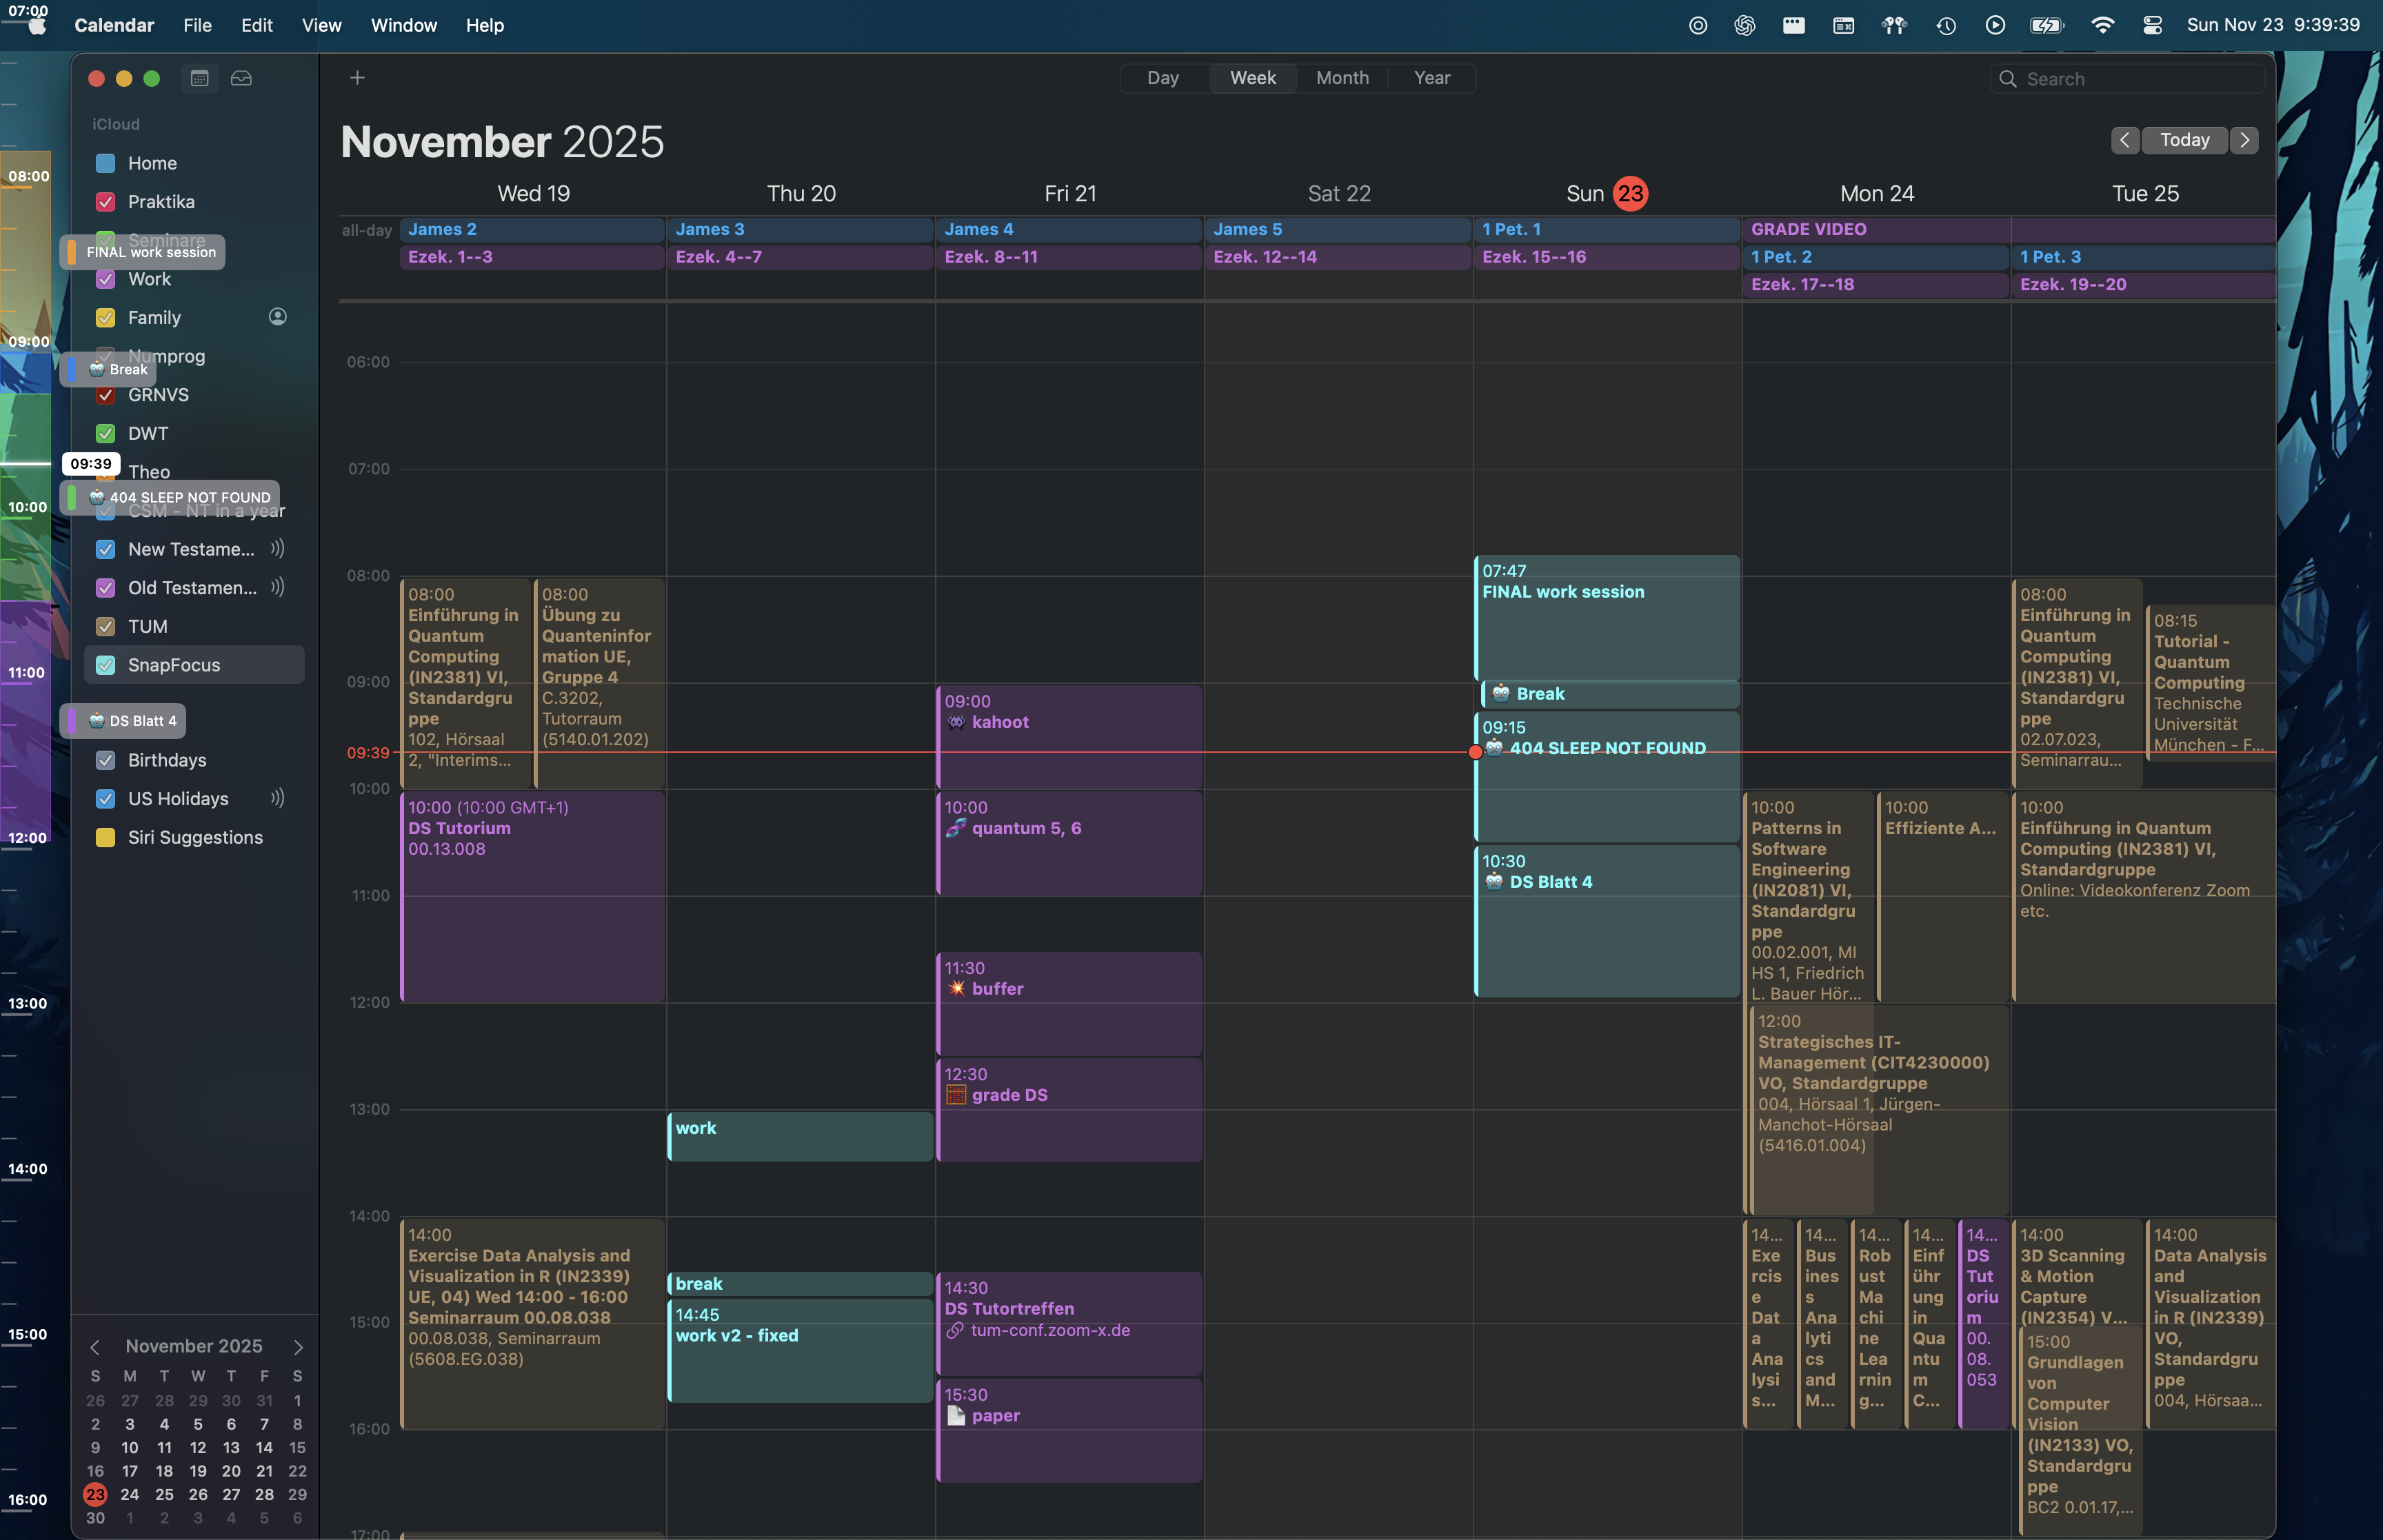Advance mini calendar to next month
The image size is (2383, 1540).
(x=298, y=1347)
